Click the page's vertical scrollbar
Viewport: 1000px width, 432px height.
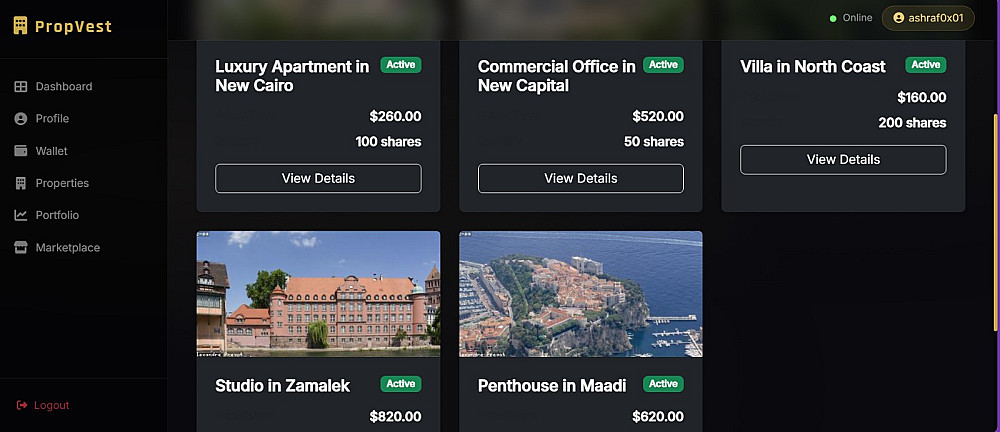[995, 220]
